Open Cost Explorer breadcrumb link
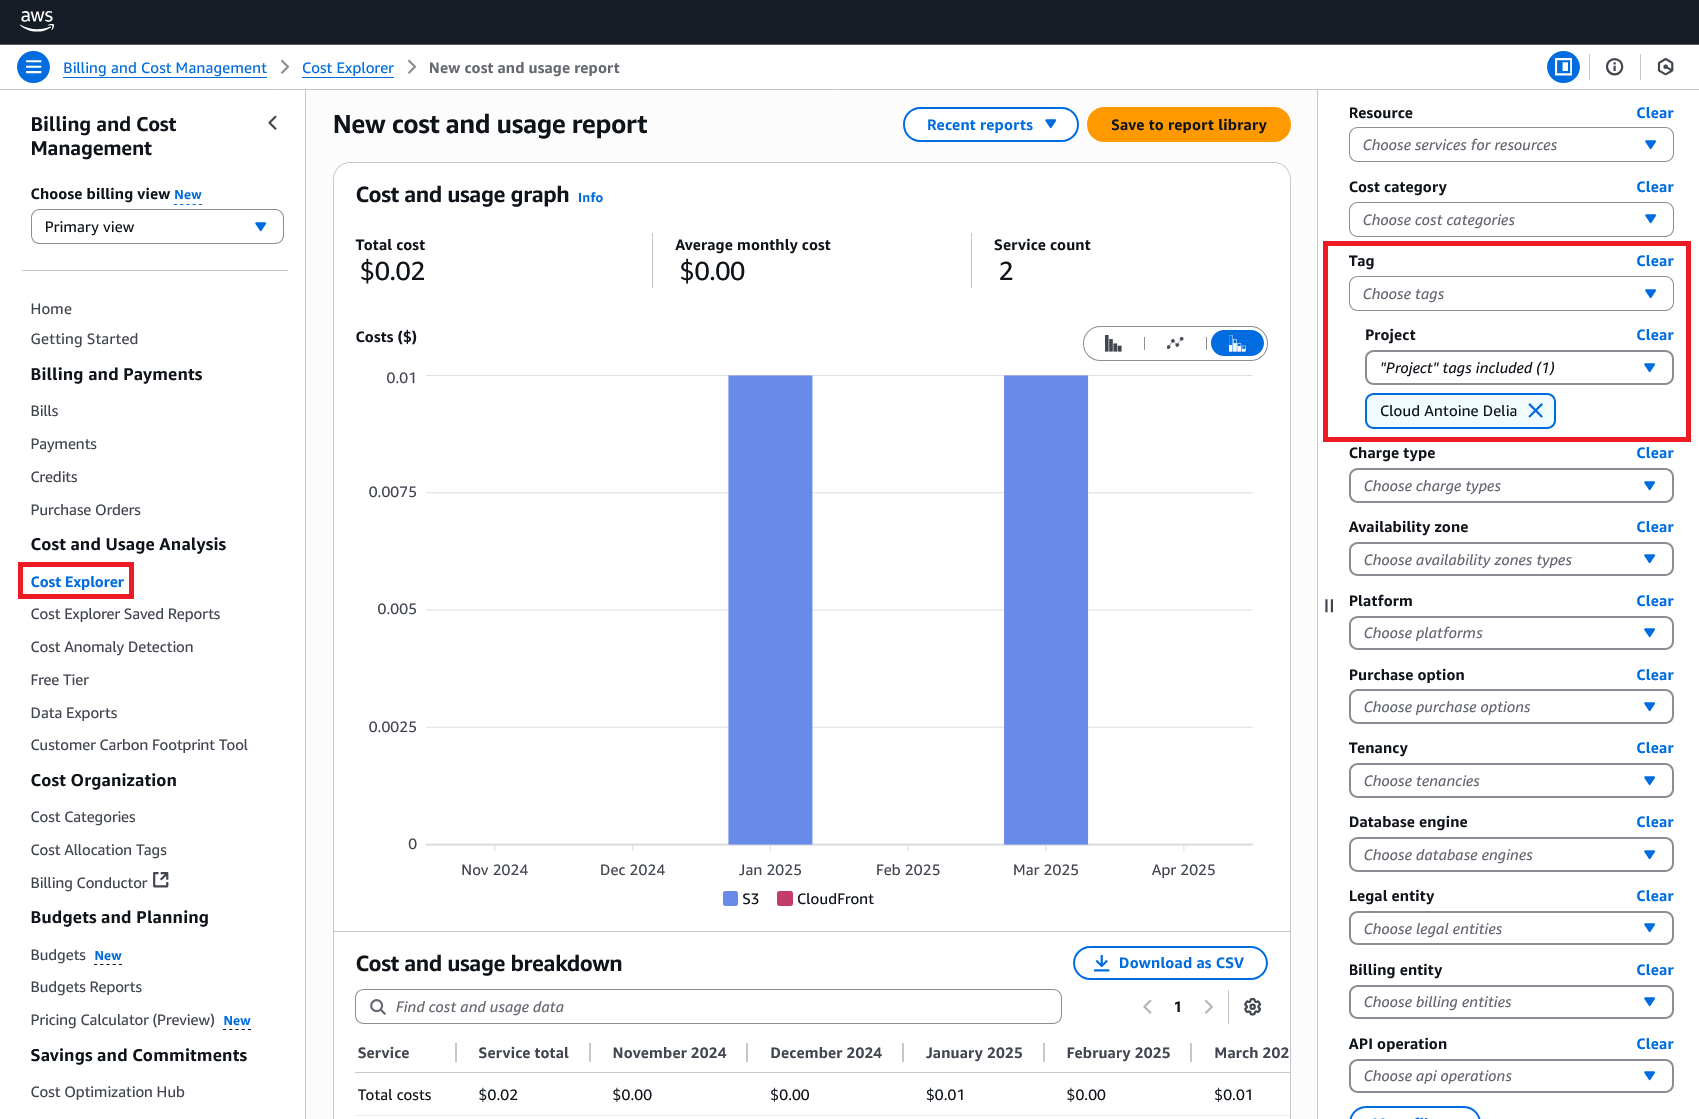The width and height of the screenshot is (1699, 1119). pos(348,68)
